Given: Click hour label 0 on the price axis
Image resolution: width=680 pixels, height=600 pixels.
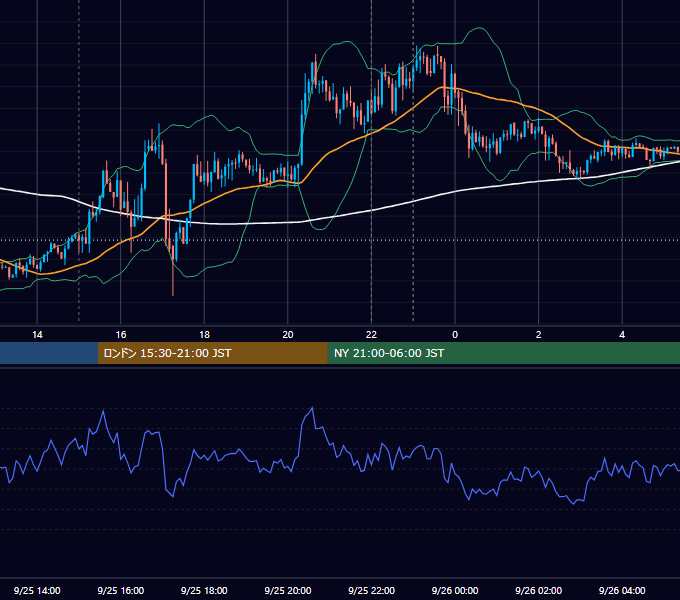Looking at the screenshot, I should coord(455,335).
